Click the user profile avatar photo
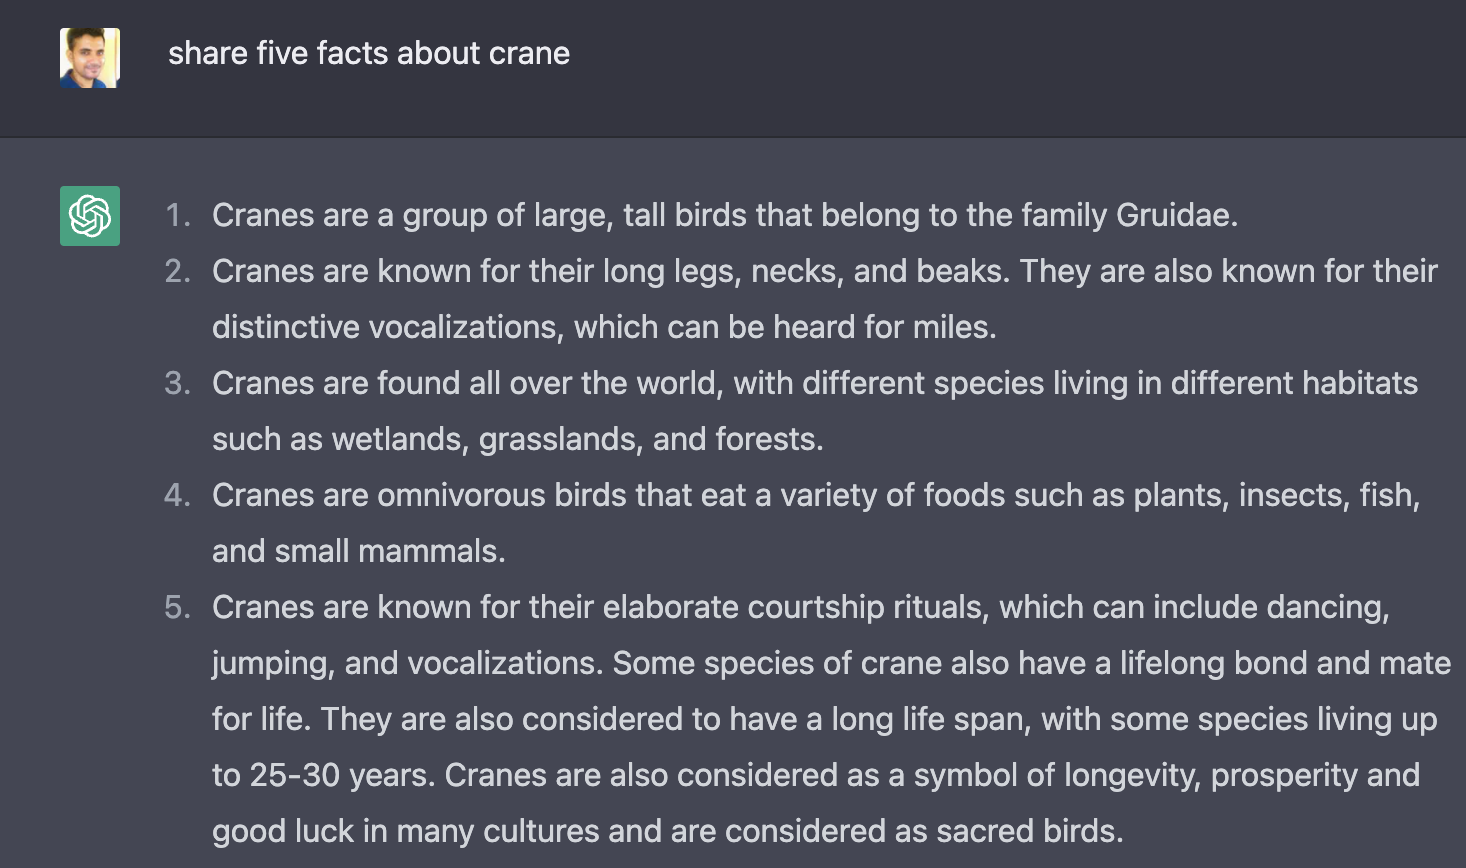Screen dimensions: 1466x868 click(90, 57)
